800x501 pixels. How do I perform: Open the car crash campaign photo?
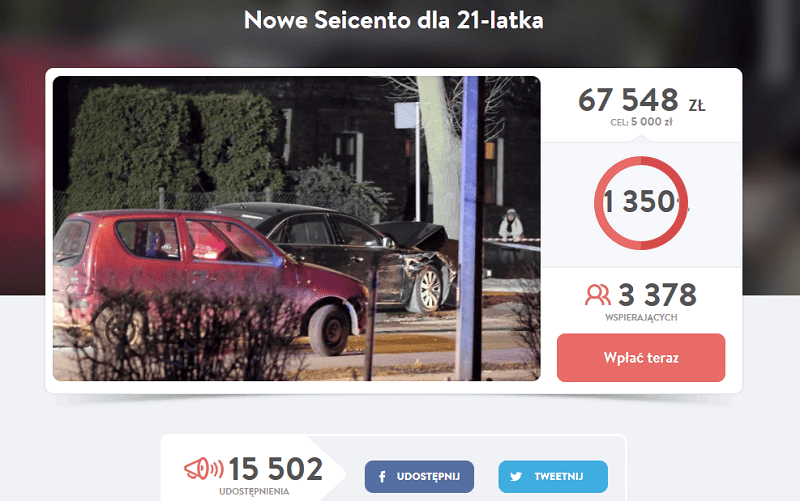coord(296,229)
